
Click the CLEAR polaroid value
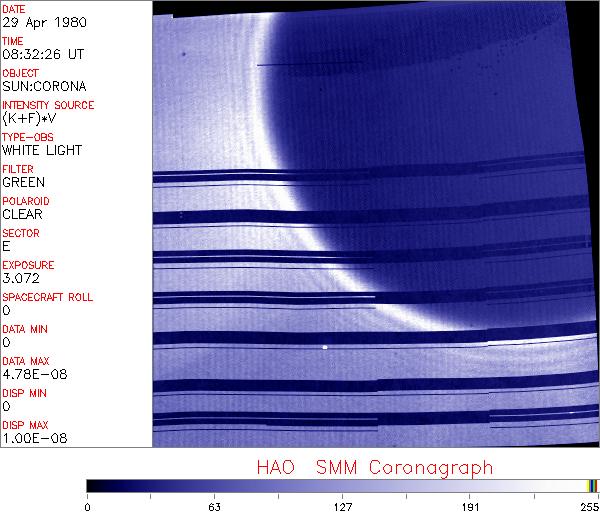22,214
